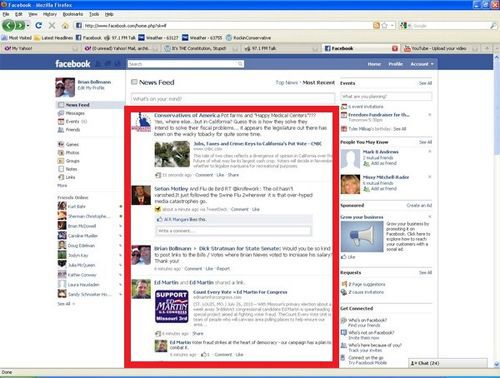The height and width of the screenshot is (378, 500).
Task: Open the Account dropdown in Facebook header
Action: pos(422,64)
